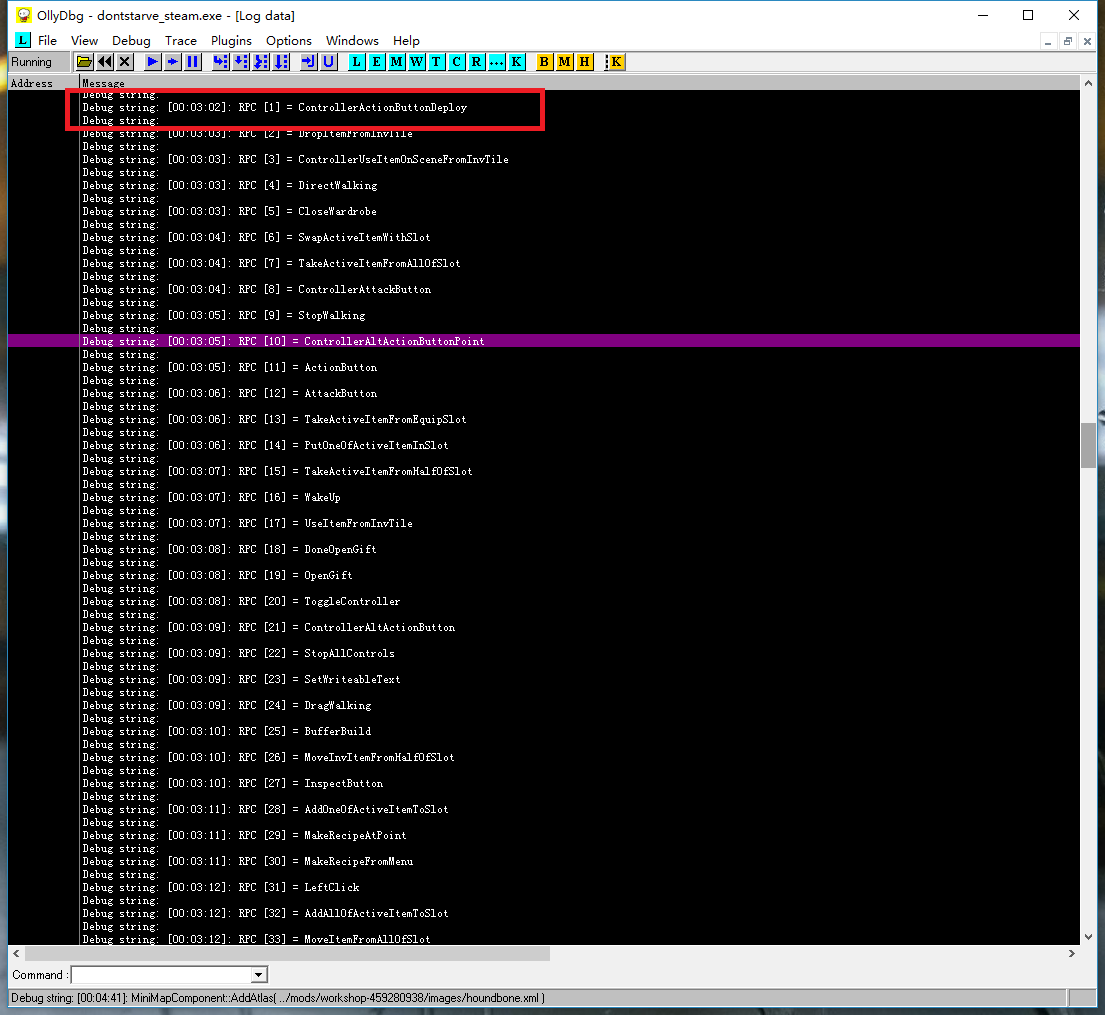Show References with cyan R button

click(476, 62)
